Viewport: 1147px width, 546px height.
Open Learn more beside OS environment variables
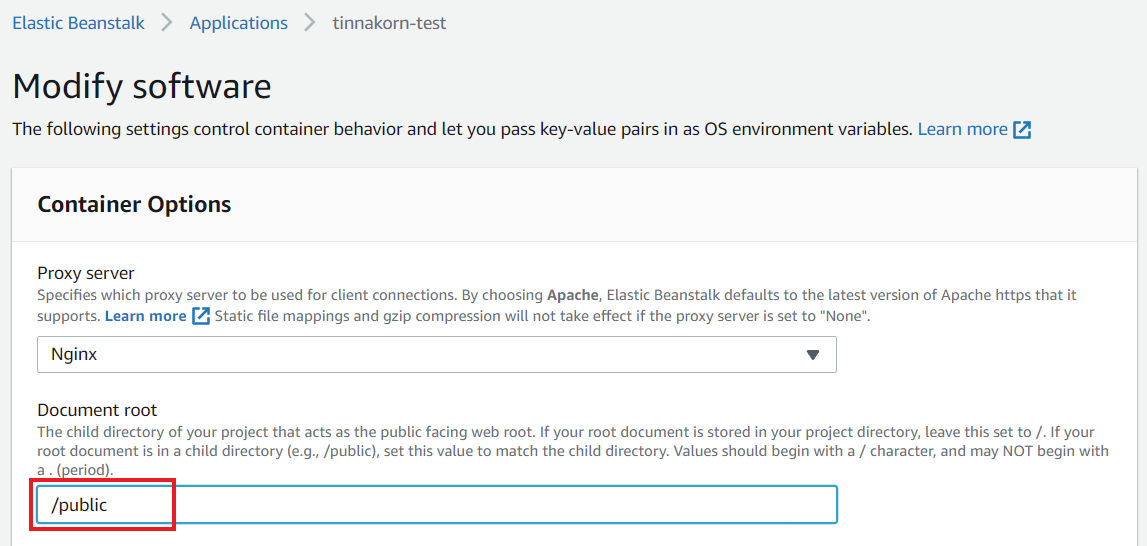963,130
